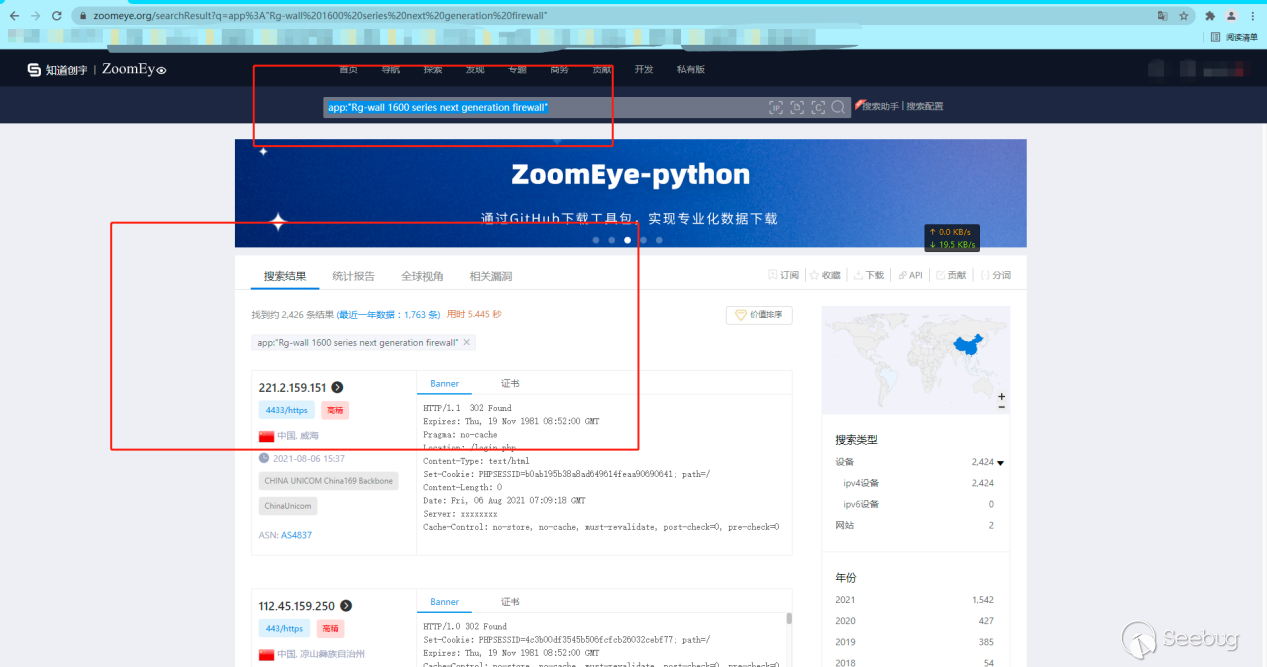This screenshot has height=667, width=1267.
Task: Zoom out on the world map
Action: (1001, 407)
